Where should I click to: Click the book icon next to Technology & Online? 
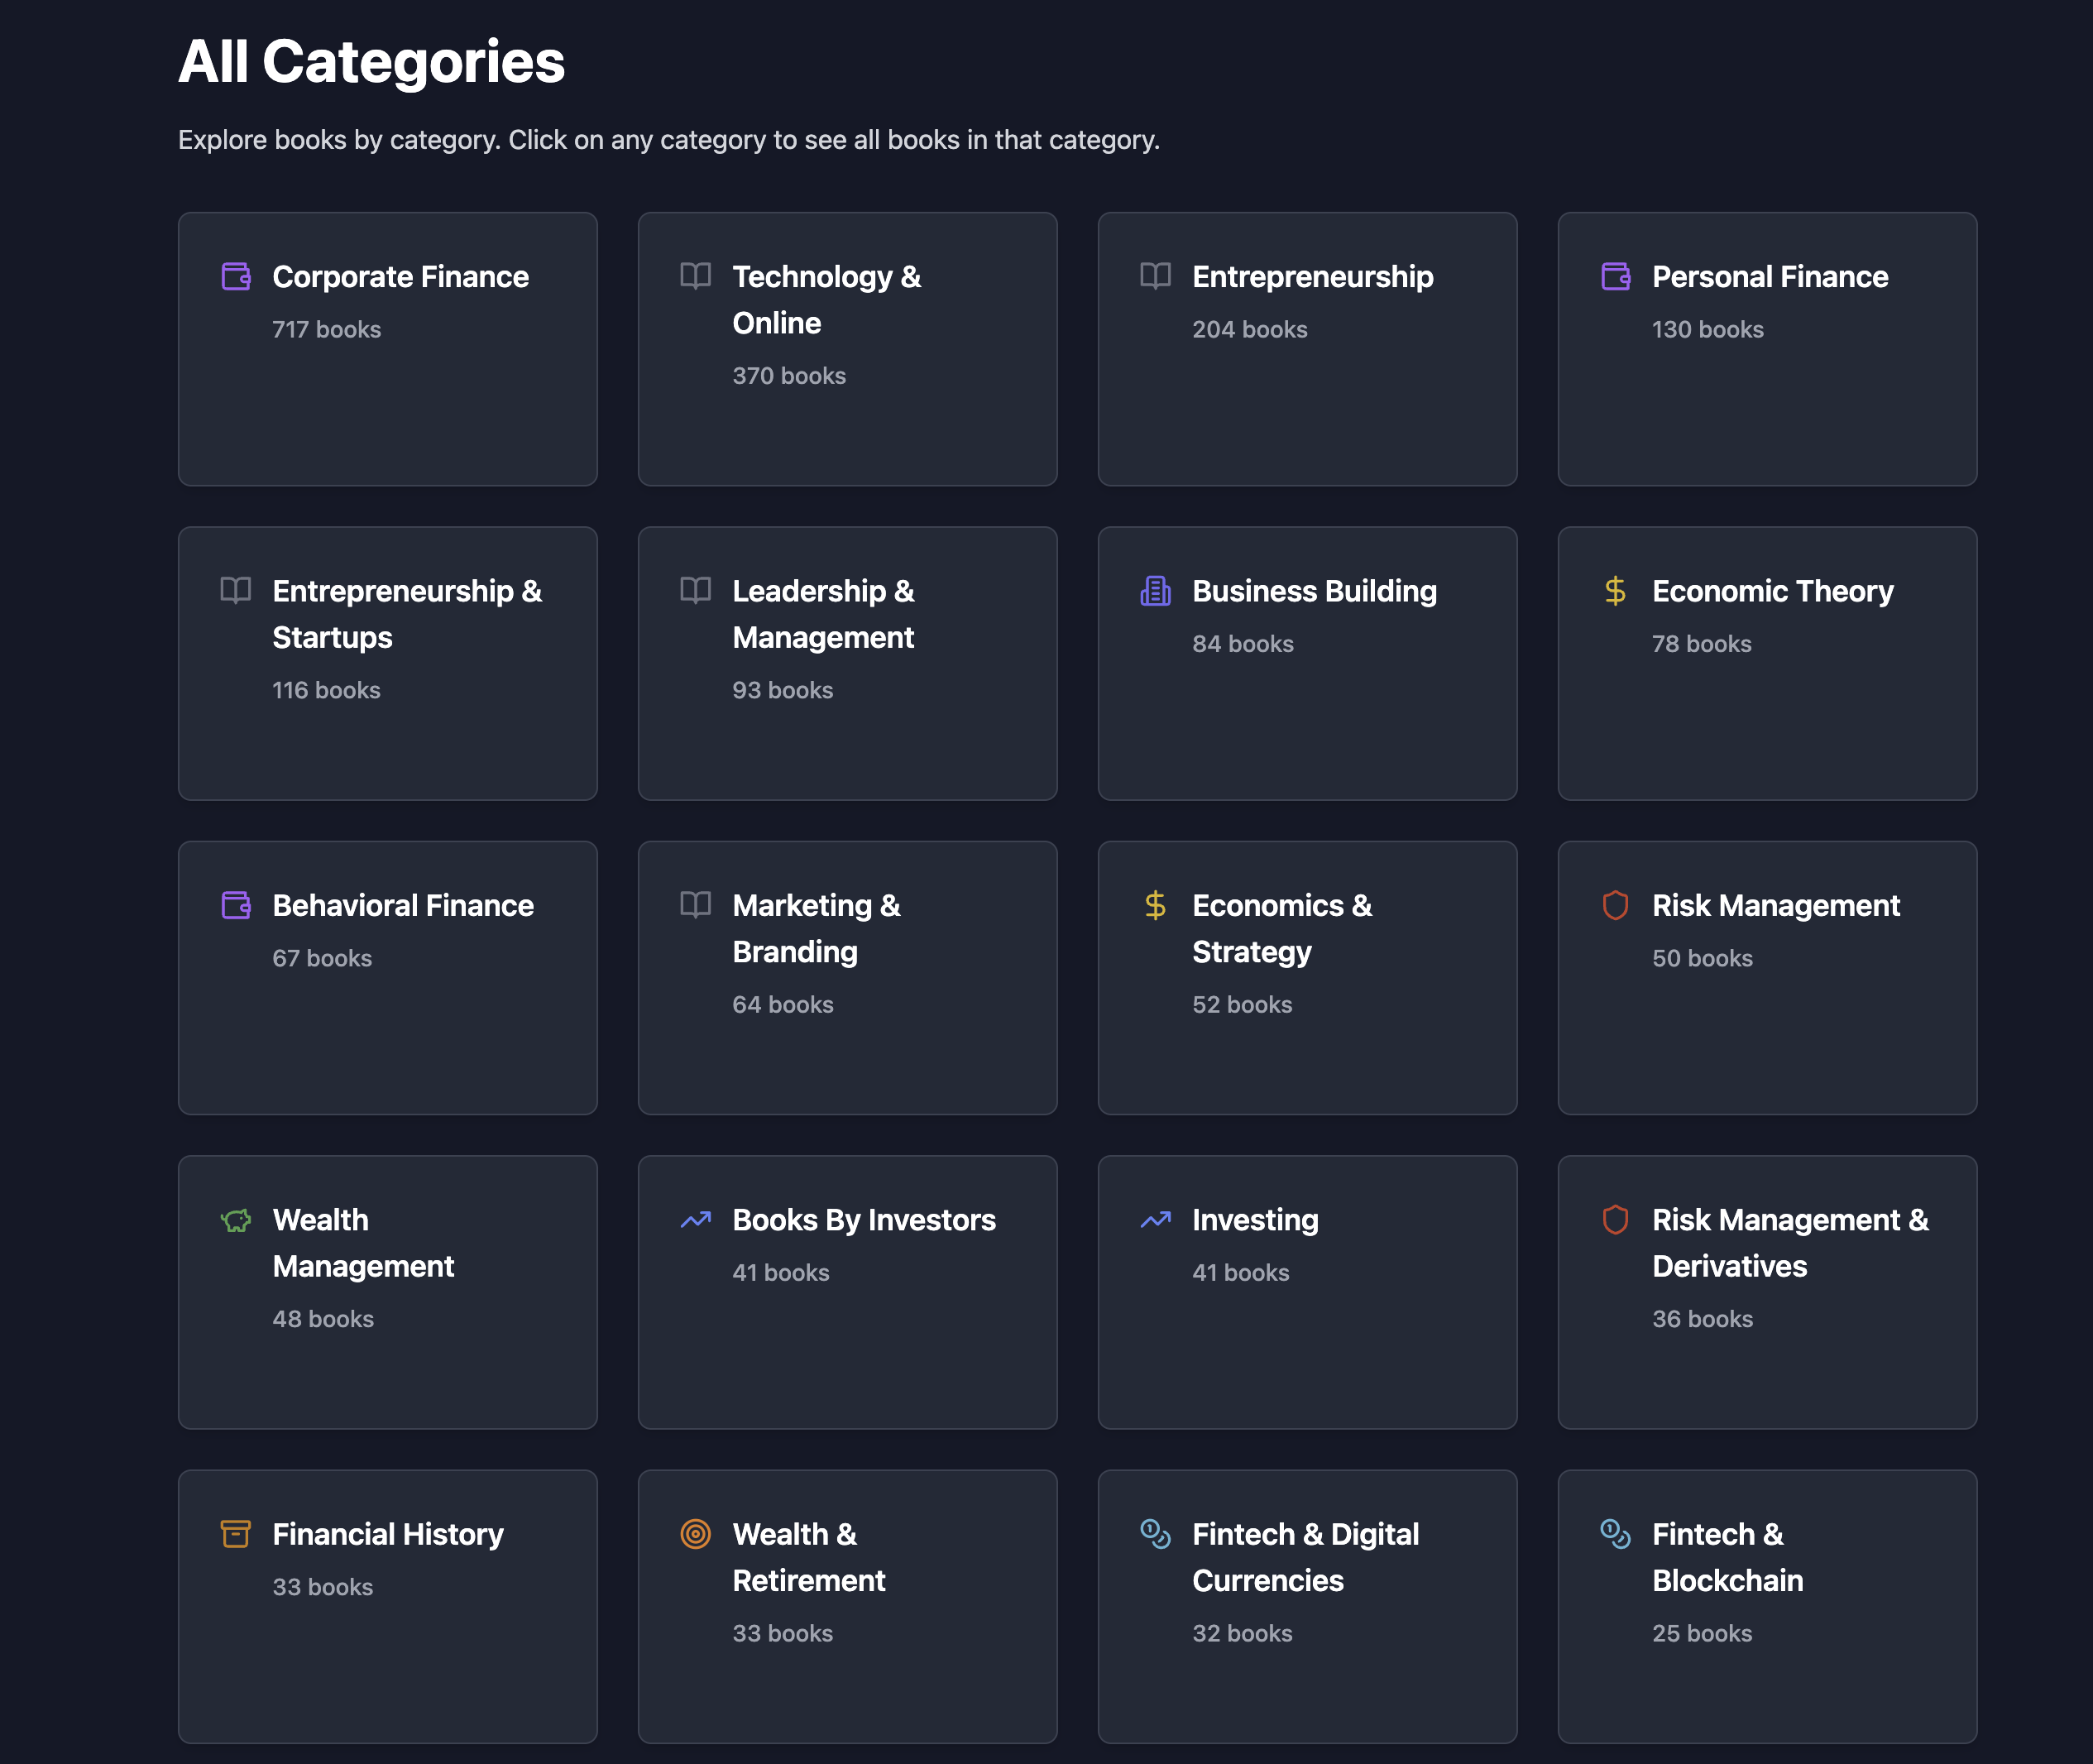click(x=695, y=276)
